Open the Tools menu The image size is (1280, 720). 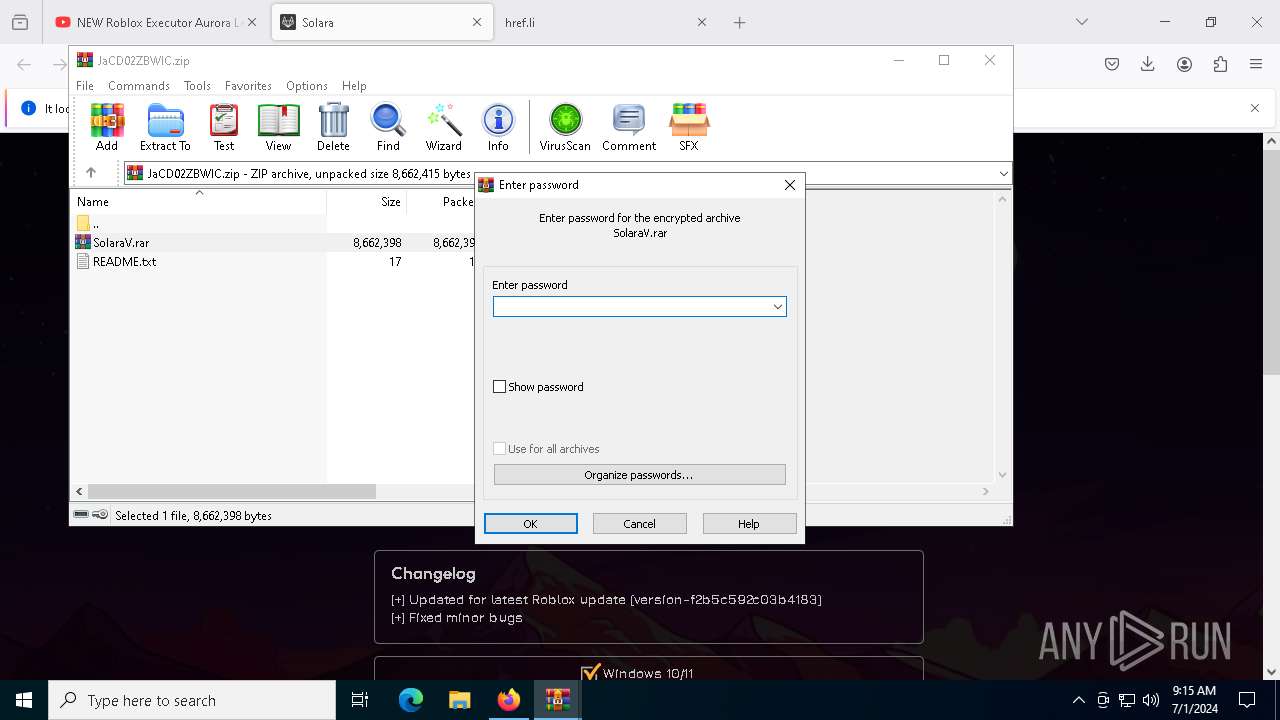[x=197, y=86]
